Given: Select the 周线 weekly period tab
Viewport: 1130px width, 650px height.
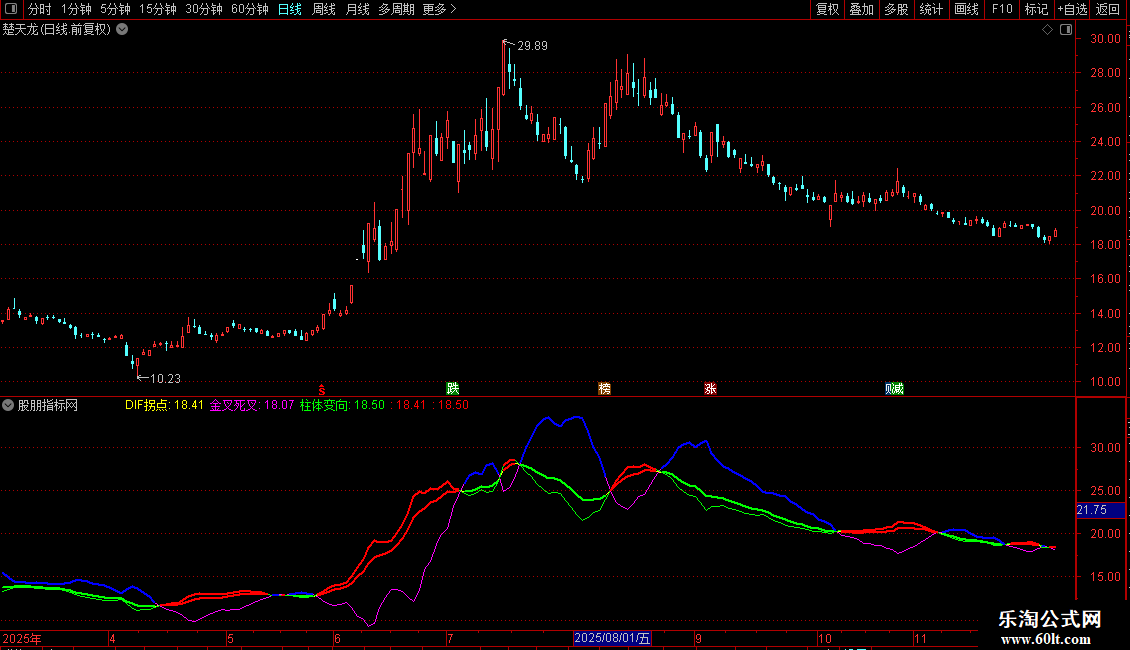Looking at the screenshot, I should [x=324, y=10].
